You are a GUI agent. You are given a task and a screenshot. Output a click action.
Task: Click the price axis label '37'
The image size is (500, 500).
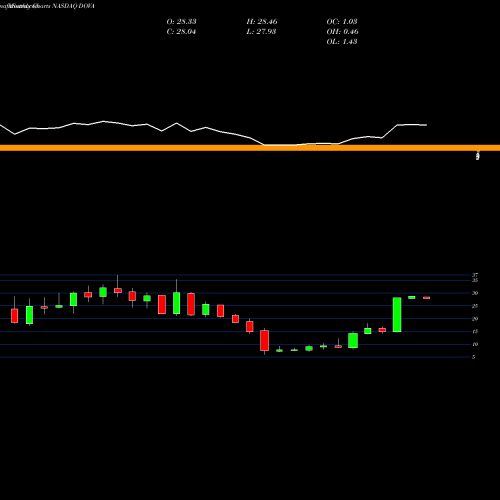coord(475,275)
